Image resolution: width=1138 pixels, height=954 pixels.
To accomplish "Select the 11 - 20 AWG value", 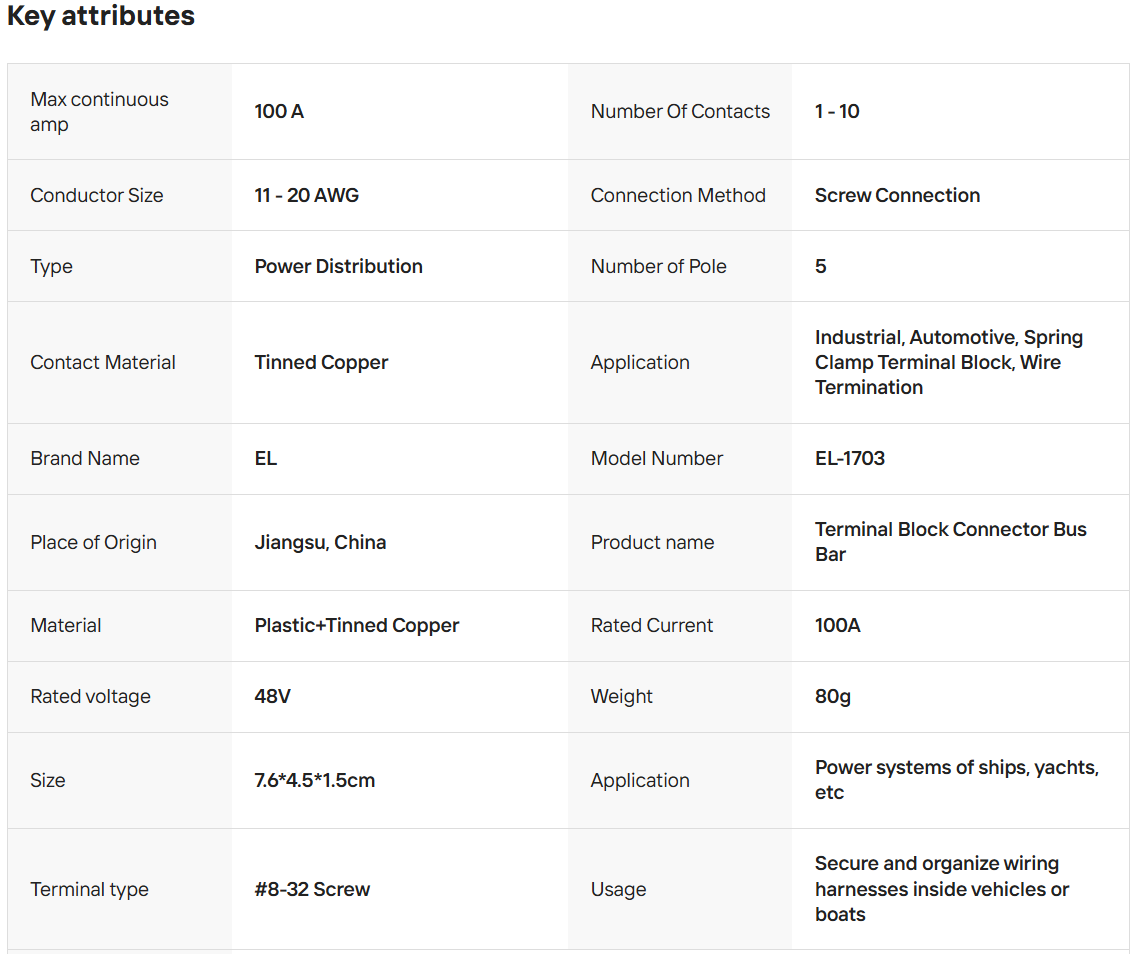I will tap(306, 195).
